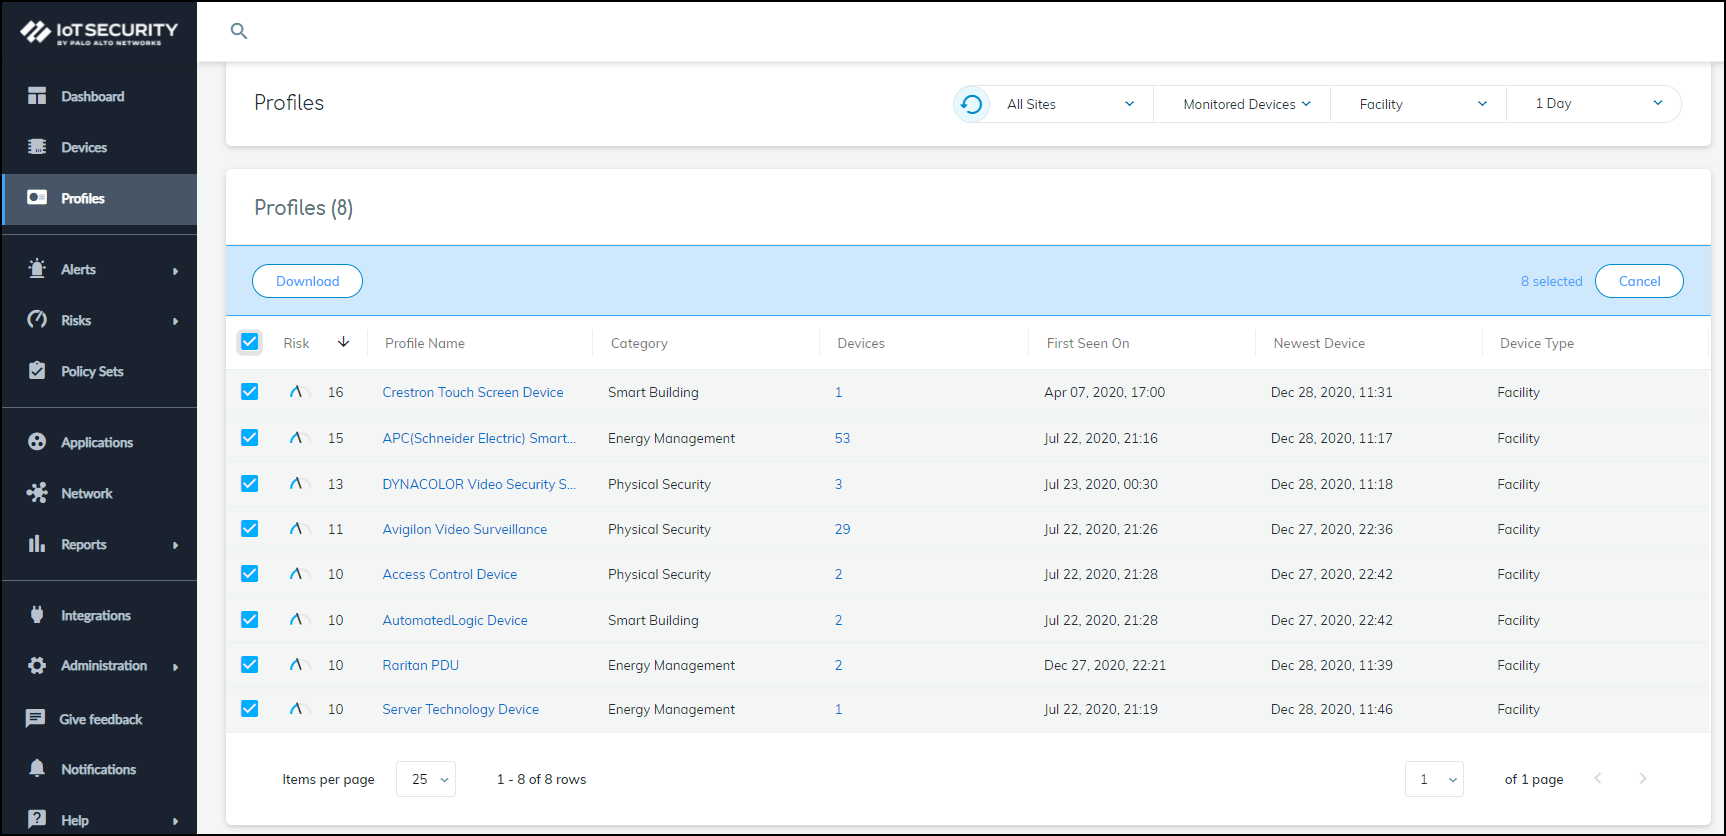Image resolution: width=1726 pixels, height=836 pixels.
Task: Change items per page dropdown from 25
Action: (x=426, y=779)
